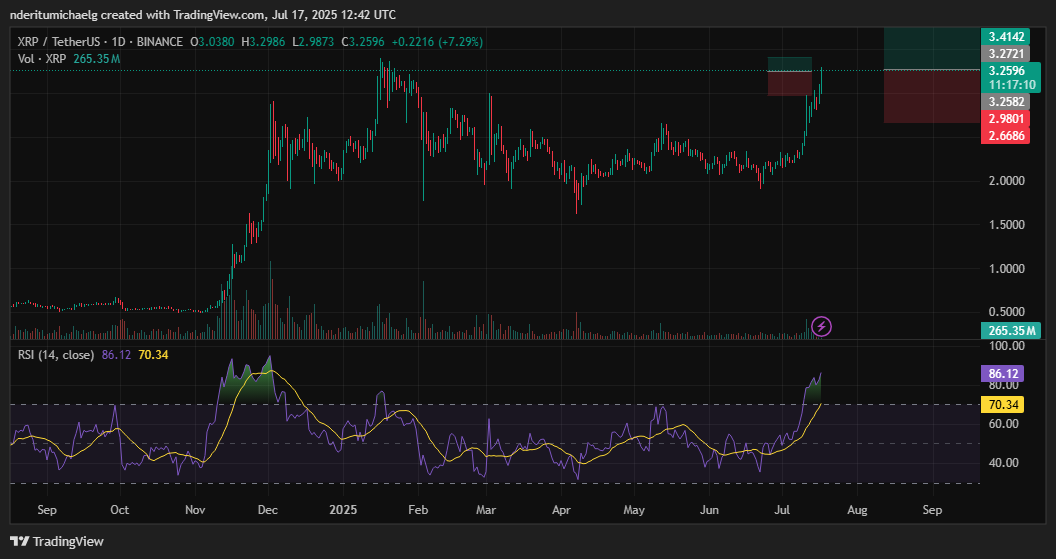Click the red 2.6686 stop price tag
The image size is (1056, 559).
tap(1005, 136)
